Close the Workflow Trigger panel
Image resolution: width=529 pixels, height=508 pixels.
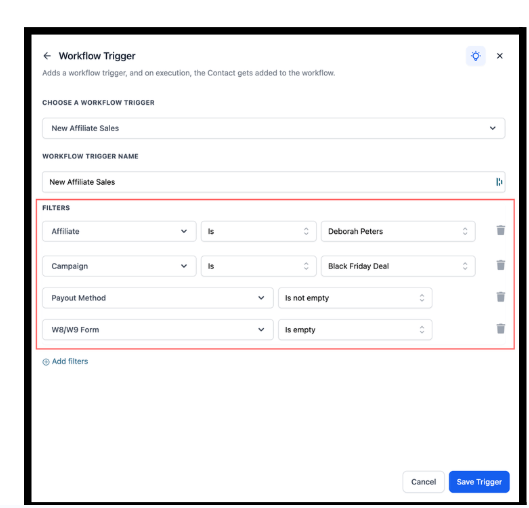pyautogui.click(x=500, y=56)
